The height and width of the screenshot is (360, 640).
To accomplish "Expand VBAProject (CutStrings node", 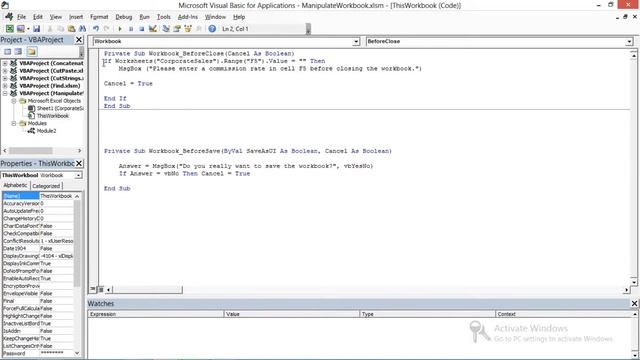I will click(5, 78).
